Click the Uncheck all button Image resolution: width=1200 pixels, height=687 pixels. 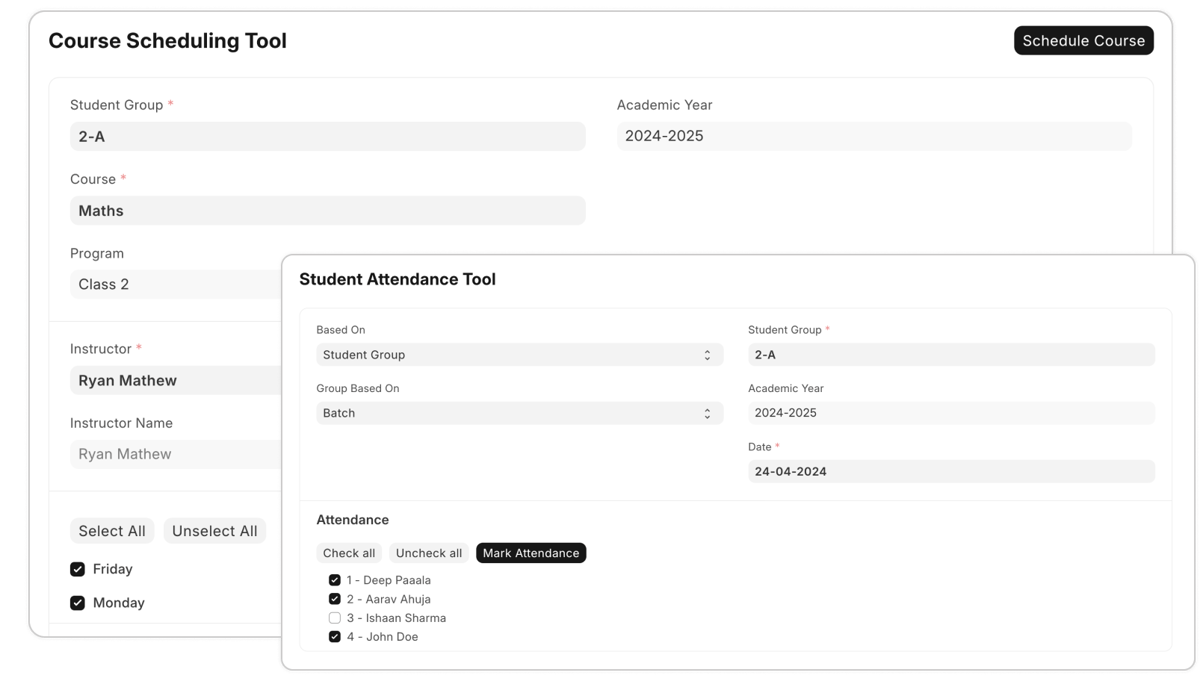(429, 553)
